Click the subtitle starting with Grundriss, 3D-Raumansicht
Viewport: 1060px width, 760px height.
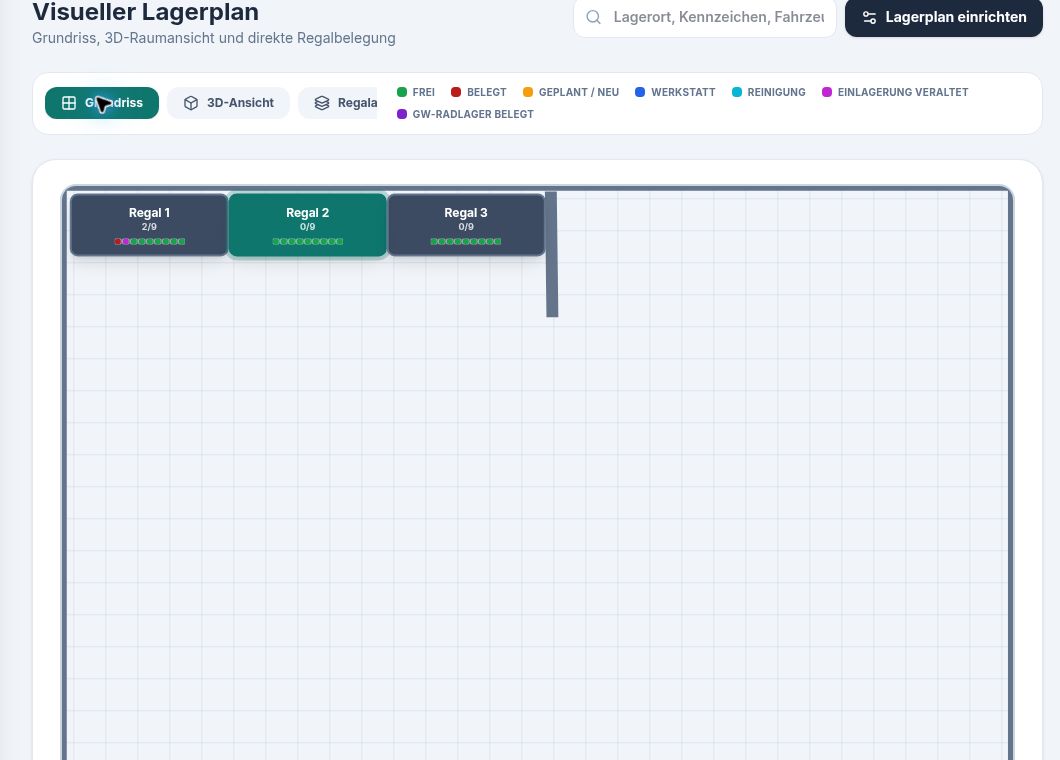pos(214,38)
